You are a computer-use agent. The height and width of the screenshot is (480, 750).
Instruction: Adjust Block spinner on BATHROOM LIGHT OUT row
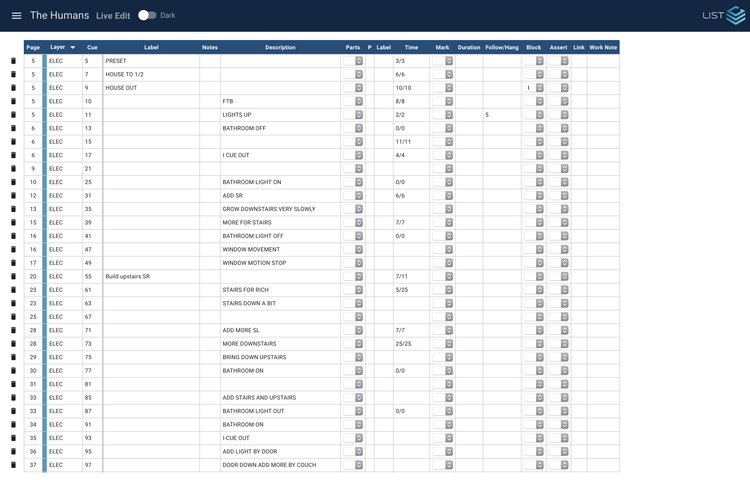pyautogui.click(x=540, y=411)
